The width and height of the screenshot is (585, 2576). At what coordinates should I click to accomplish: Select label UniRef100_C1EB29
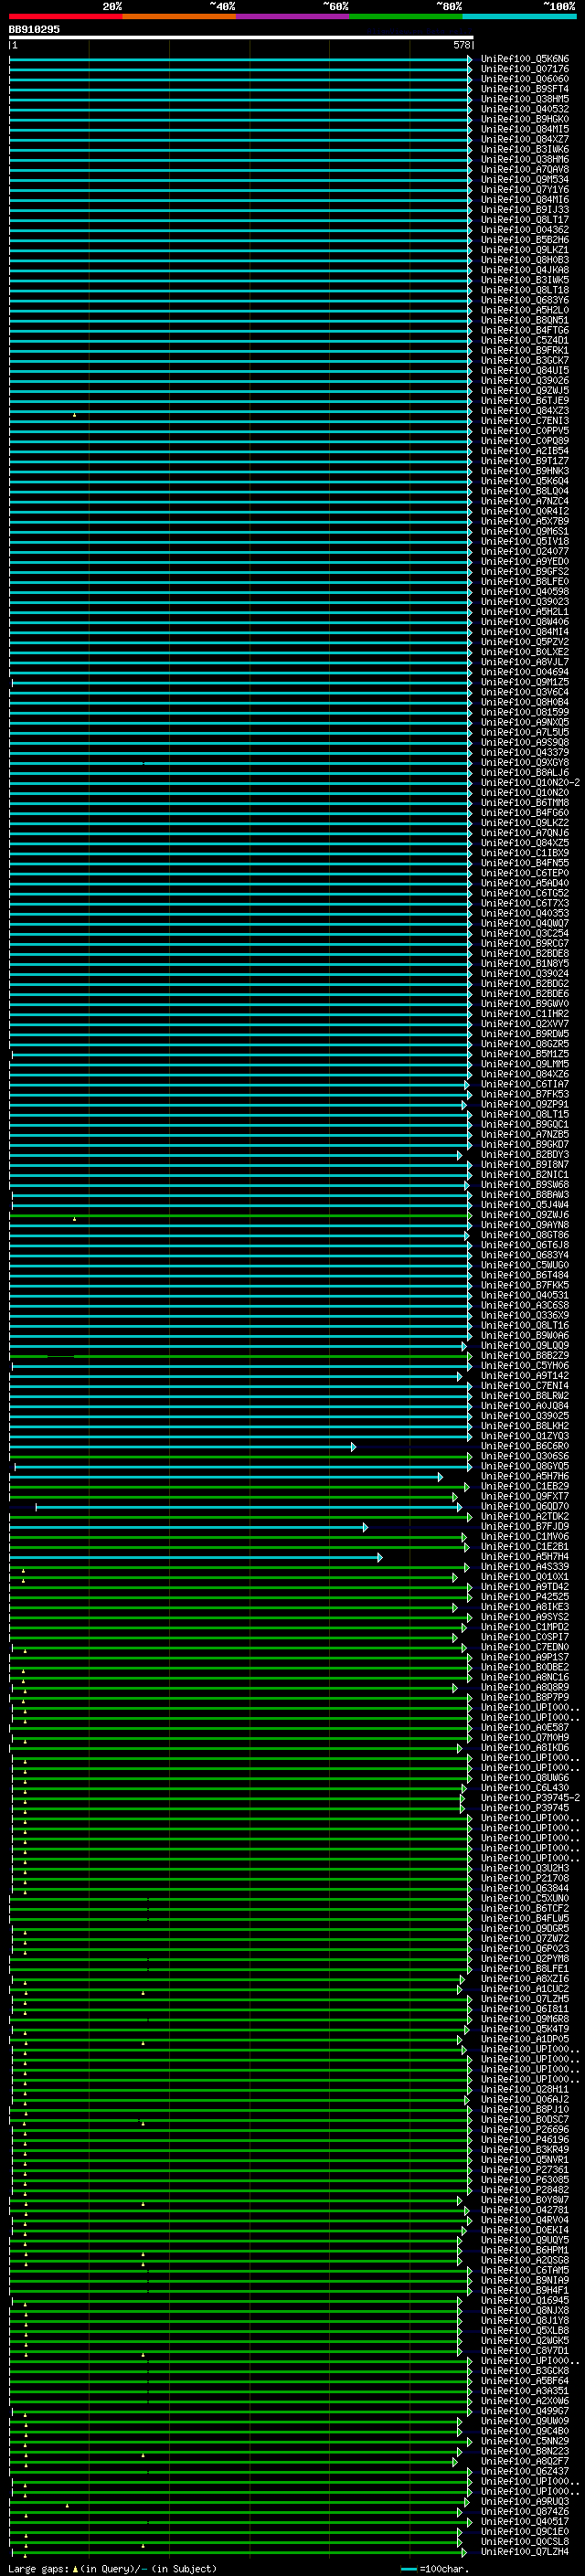click(525, 1487)
